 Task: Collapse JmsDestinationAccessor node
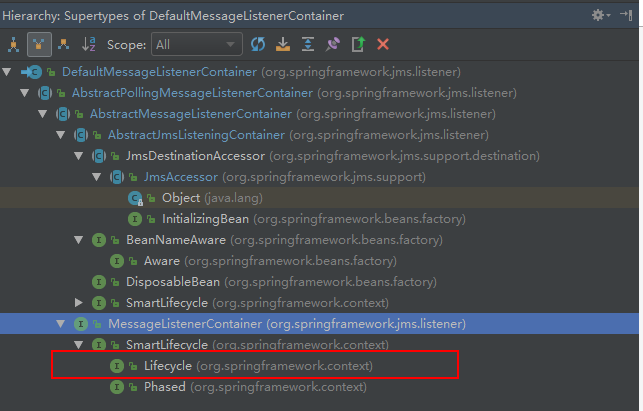(79, 156)
